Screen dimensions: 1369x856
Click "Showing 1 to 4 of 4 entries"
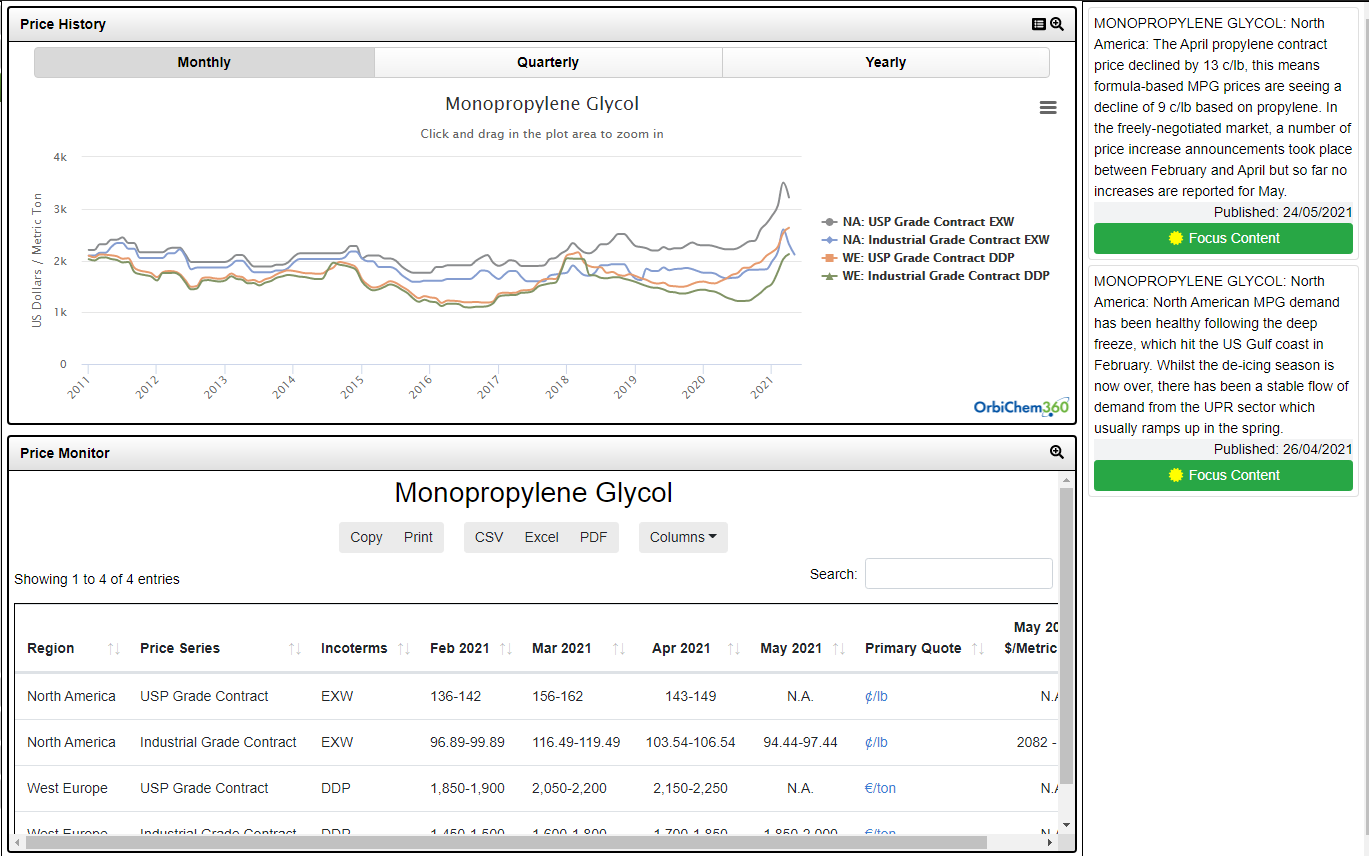tap(97, 579)
